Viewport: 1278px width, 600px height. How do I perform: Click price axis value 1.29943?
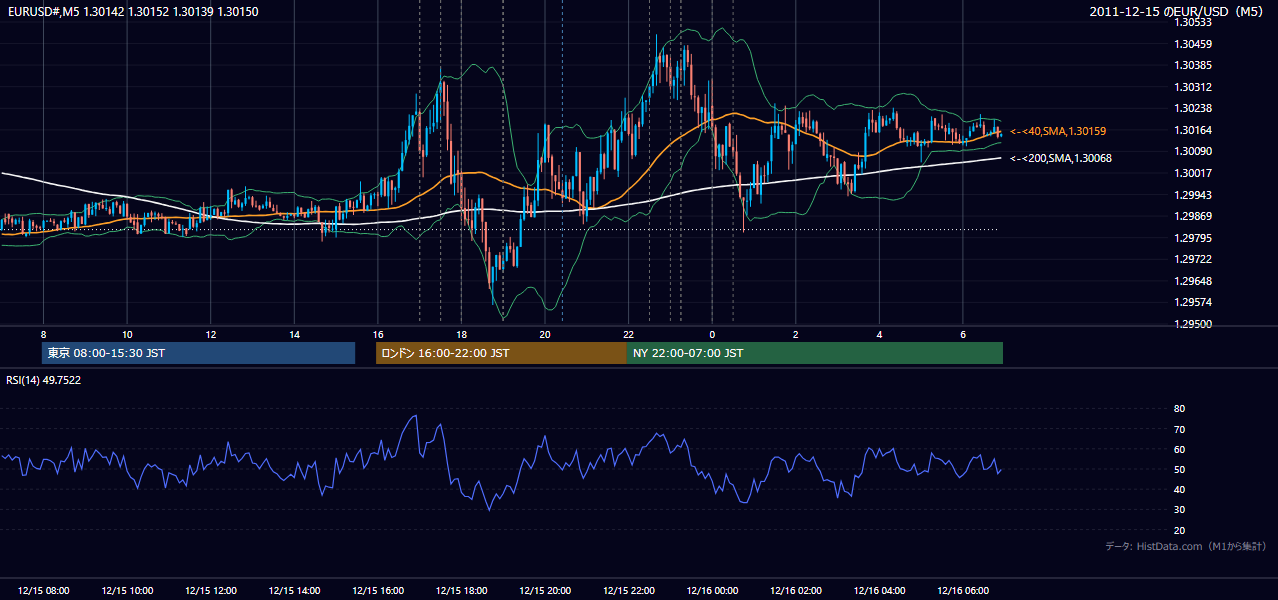click(x=1193, y=195)
